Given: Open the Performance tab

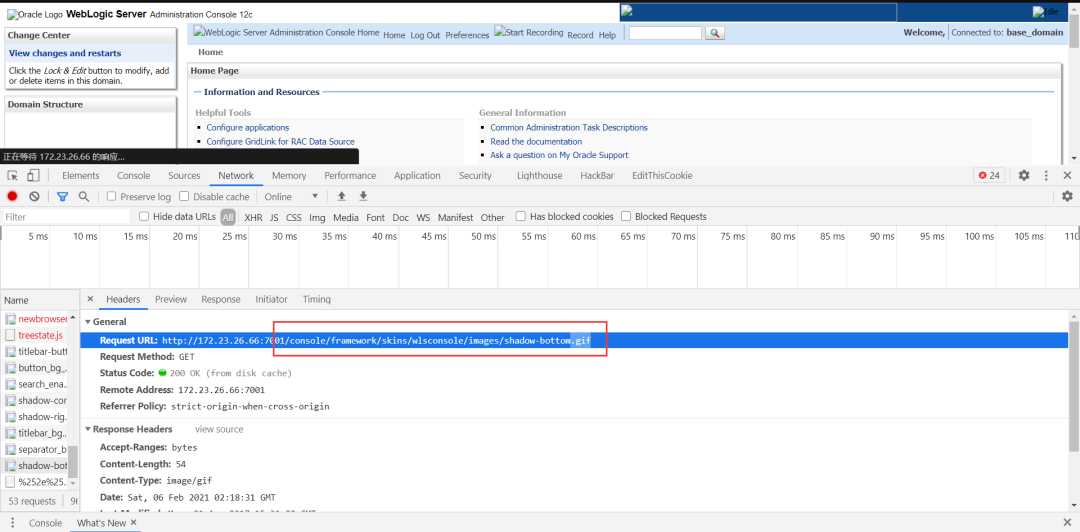Looking at the screenshot, I should point(351,176).
